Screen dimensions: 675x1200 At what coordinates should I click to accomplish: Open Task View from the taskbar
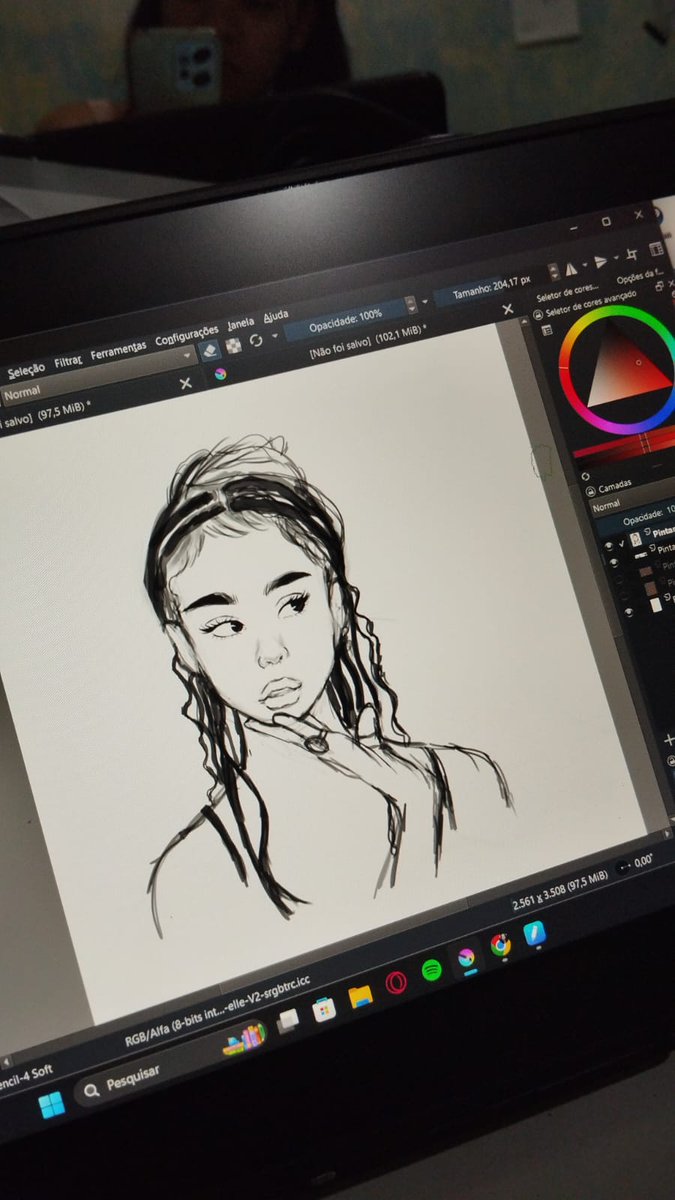tap(288, 1020)
